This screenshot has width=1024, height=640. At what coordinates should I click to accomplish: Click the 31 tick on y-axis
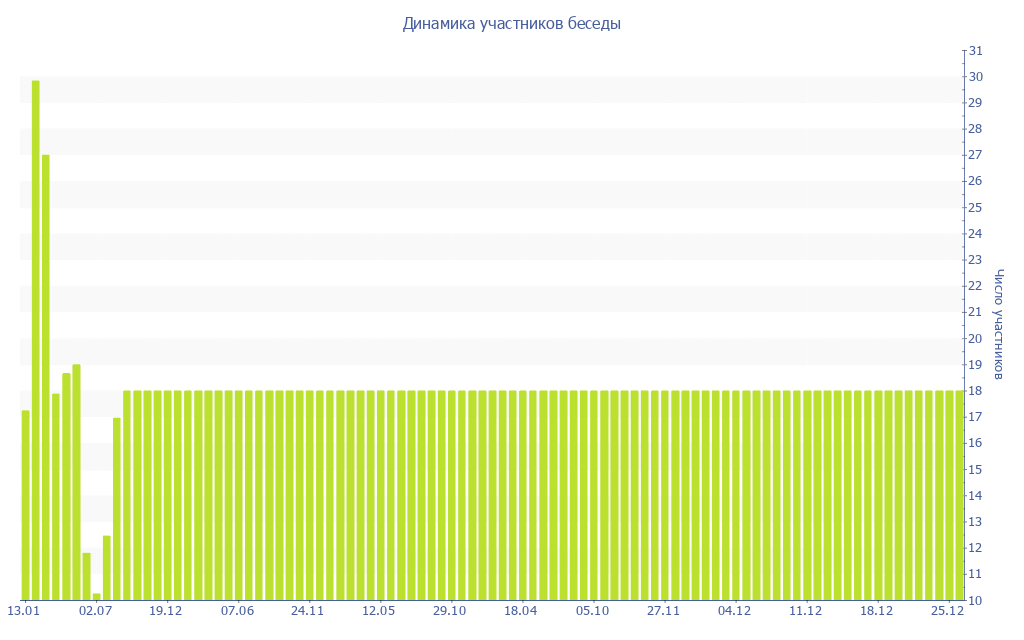[x=976, y=51]
